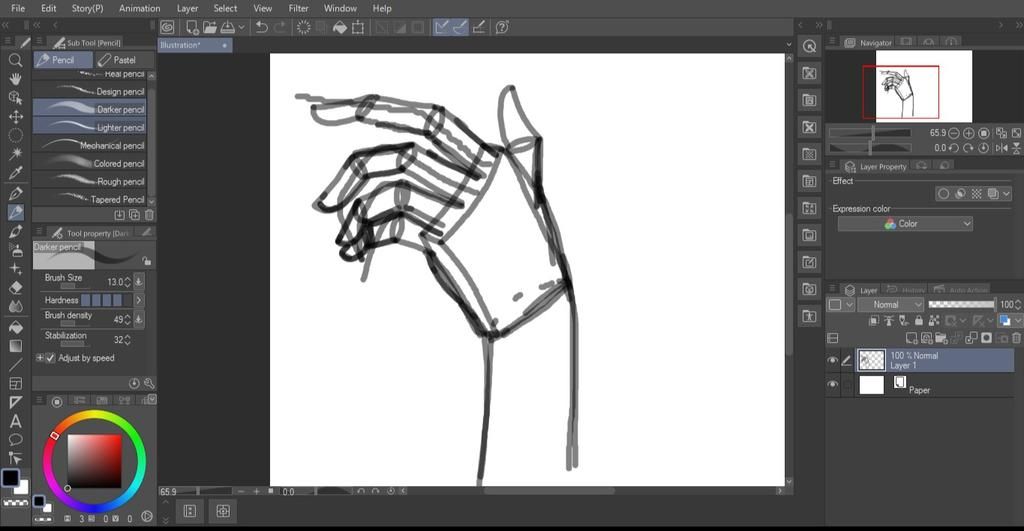The width and height of the screenshot is (1024, 531).
Task: Open Brush Size dynamics button
Action: [x=139, y=282]
